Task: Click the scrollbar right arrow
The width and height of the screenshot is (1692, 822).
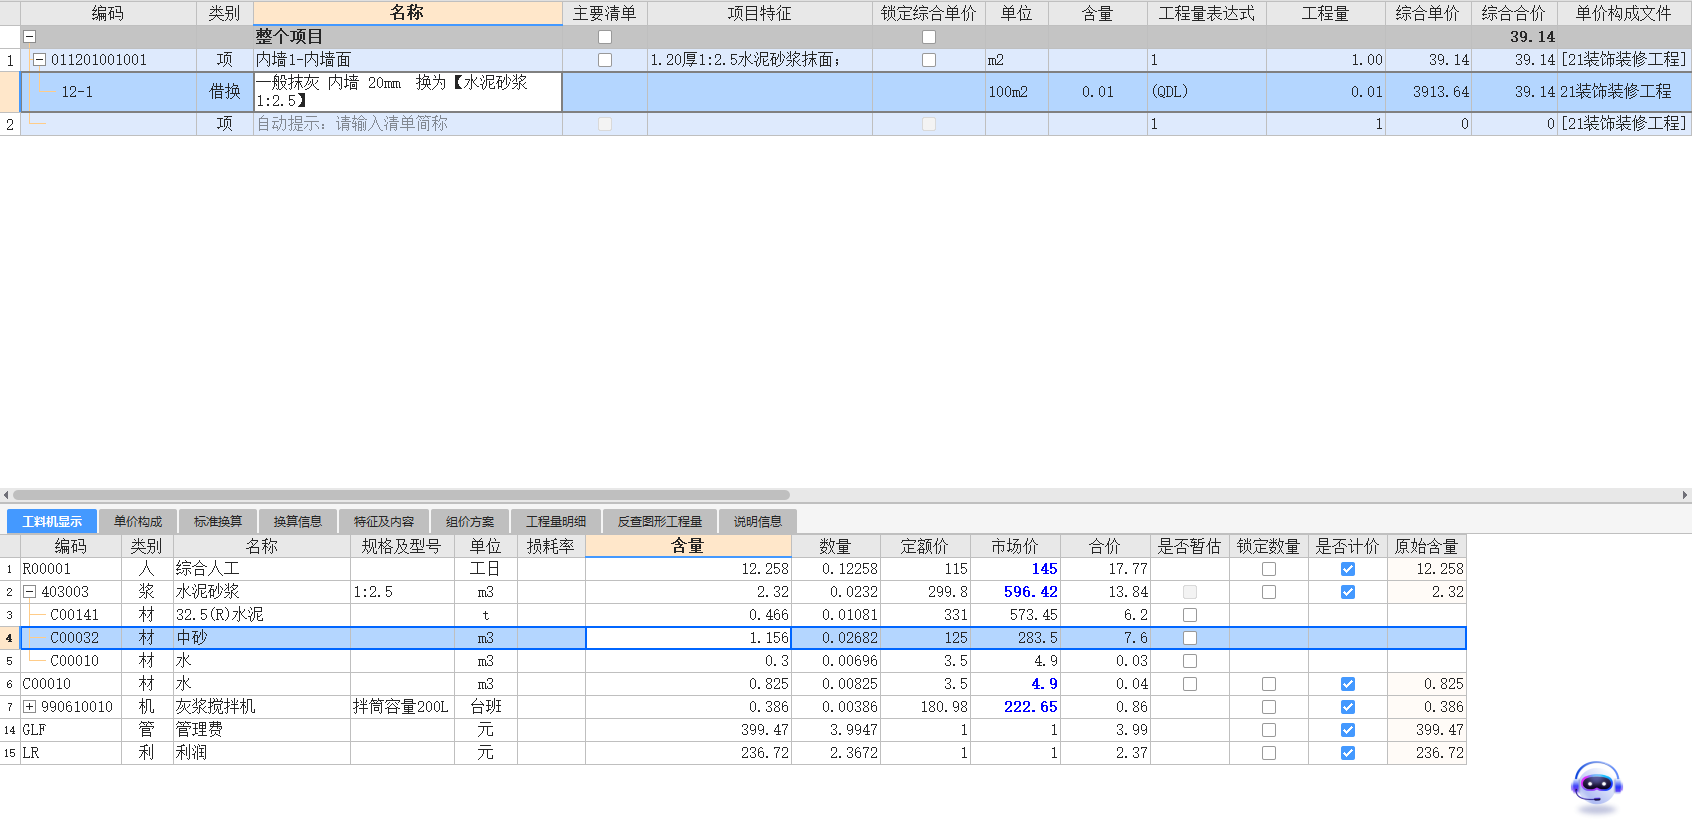Action: (x=1685, y=495)
